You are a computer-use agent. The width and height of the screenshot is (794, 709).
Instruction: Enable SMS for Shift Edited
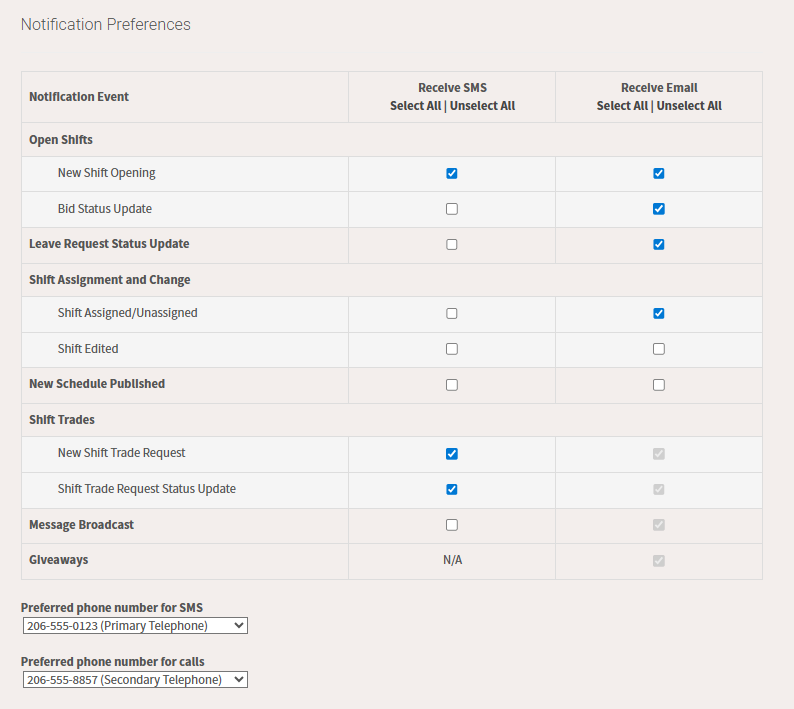[452, 349]
